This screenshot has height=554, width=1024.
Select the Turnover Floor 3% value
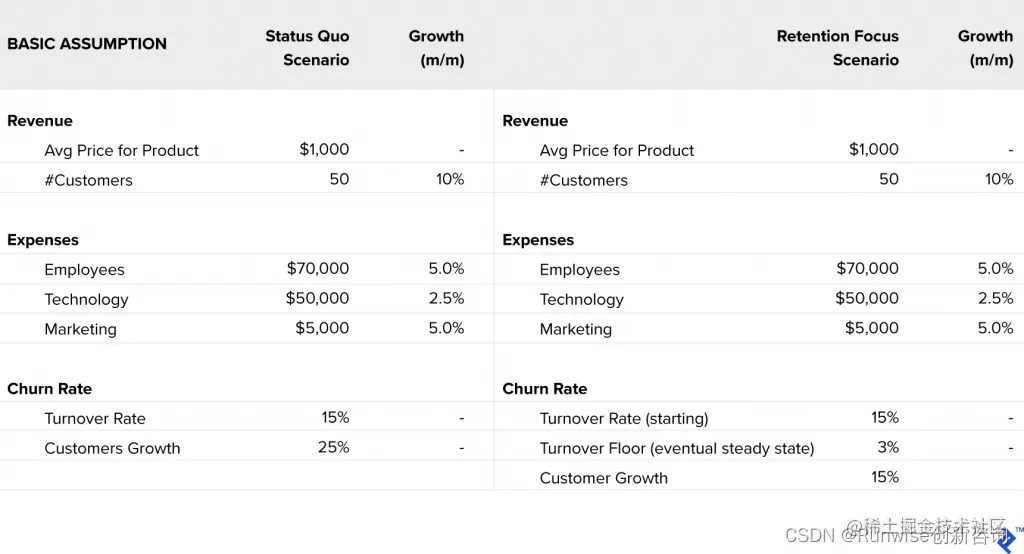[x=888, y=448]
